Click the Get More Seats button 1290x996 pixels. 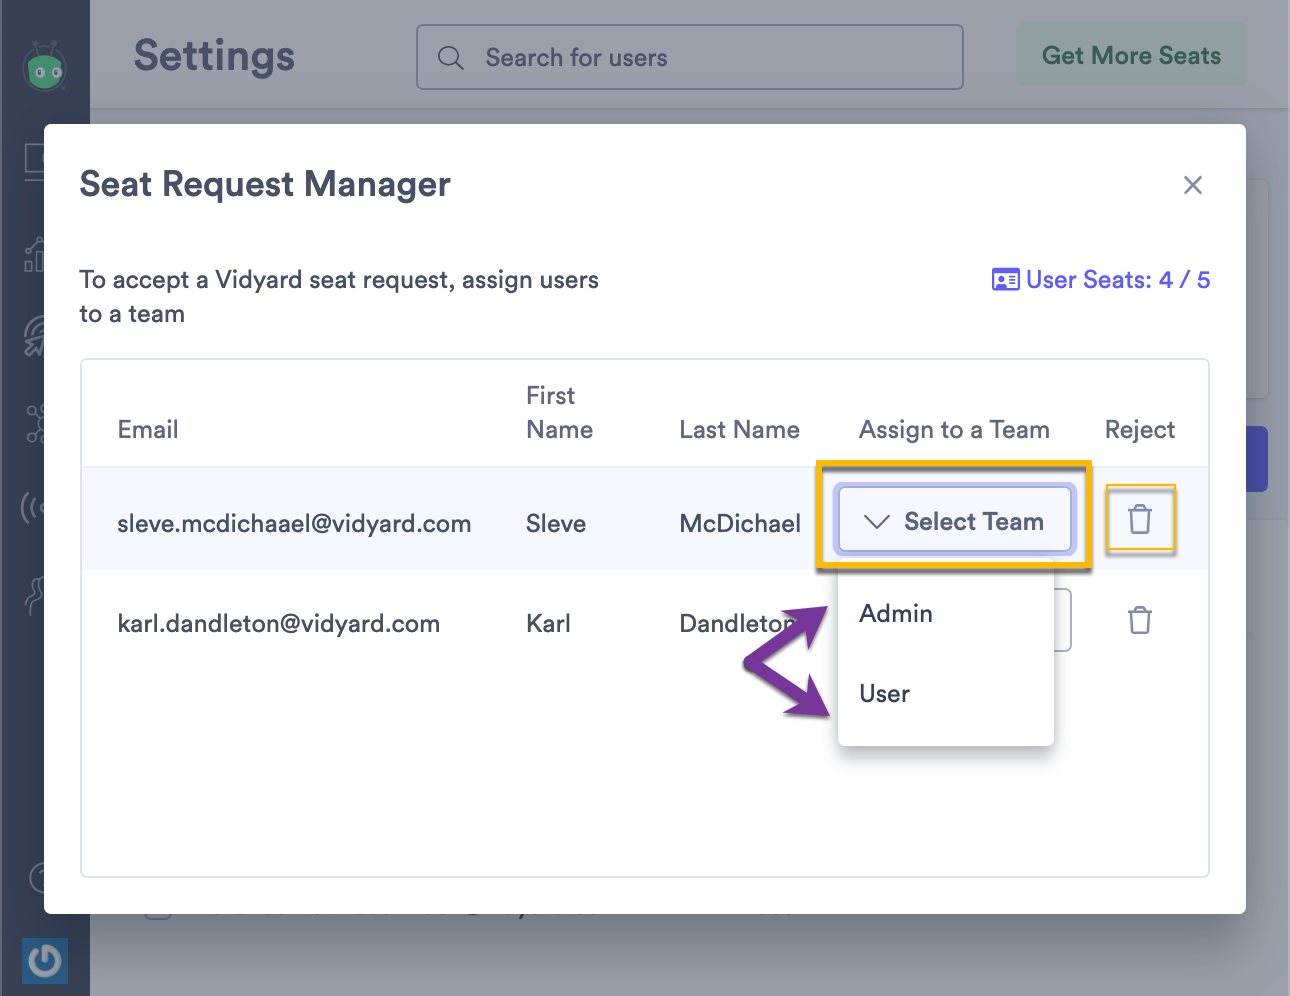click(1131, 56)
